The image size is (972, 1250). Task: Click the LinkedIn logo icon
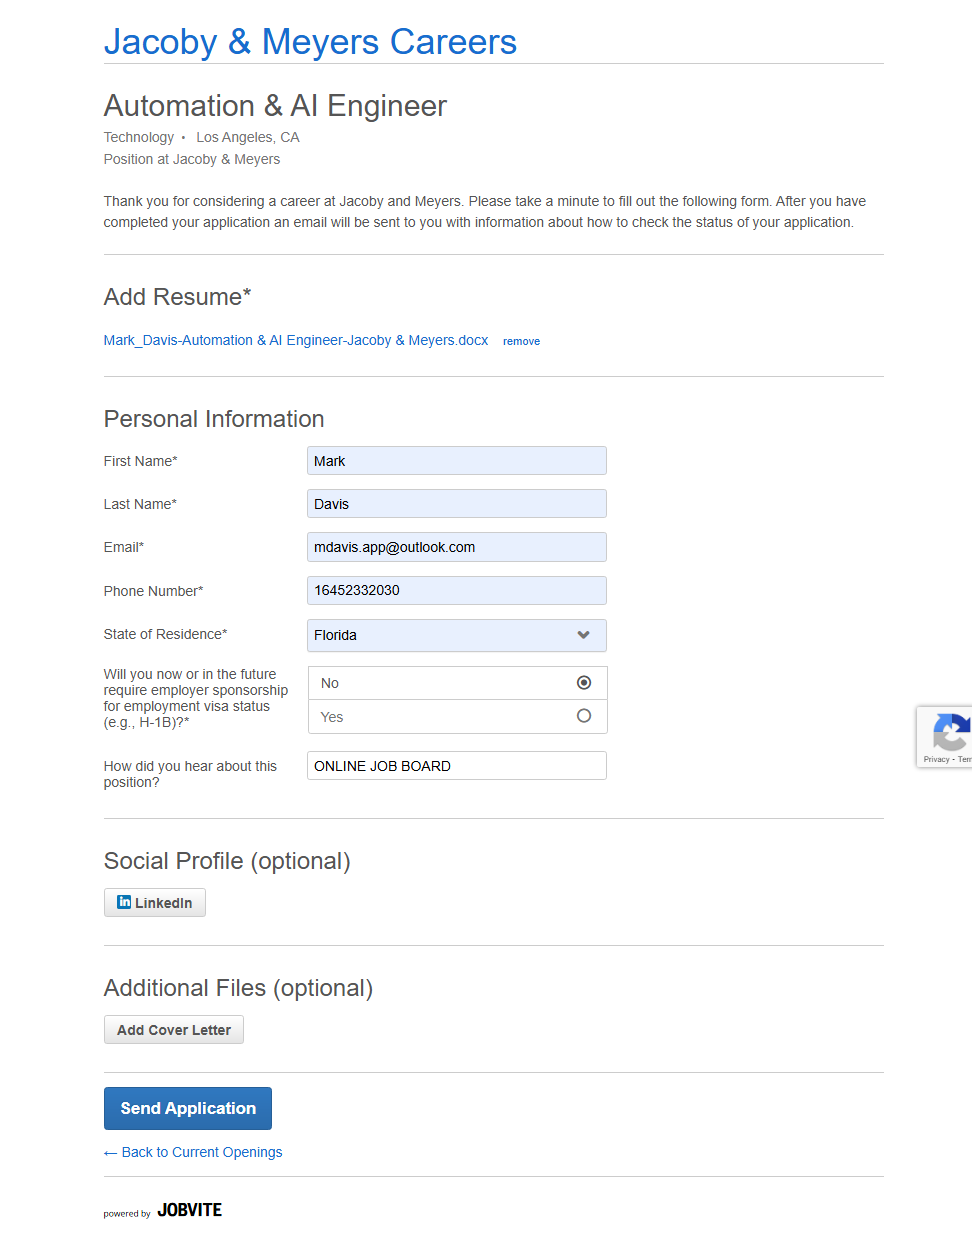pyautogui.click(x=124, y=902)
